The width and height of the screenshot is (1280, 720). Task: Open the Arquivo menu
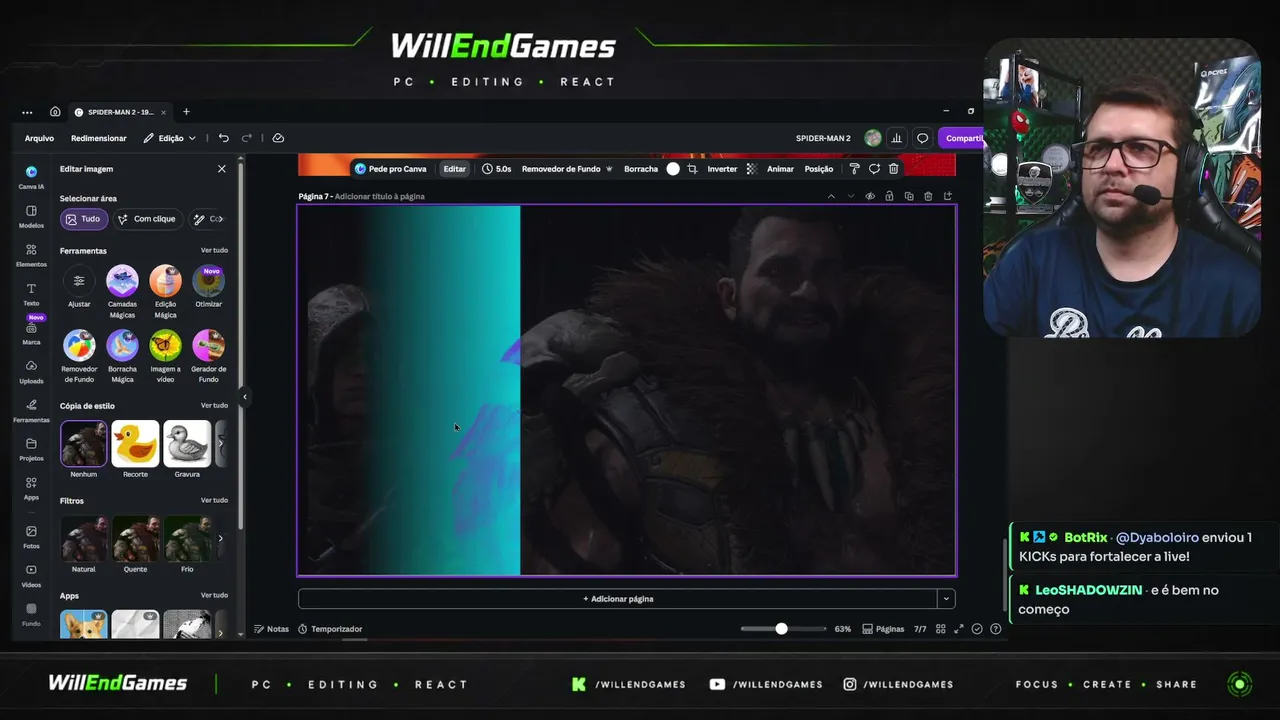click(39, 138)
